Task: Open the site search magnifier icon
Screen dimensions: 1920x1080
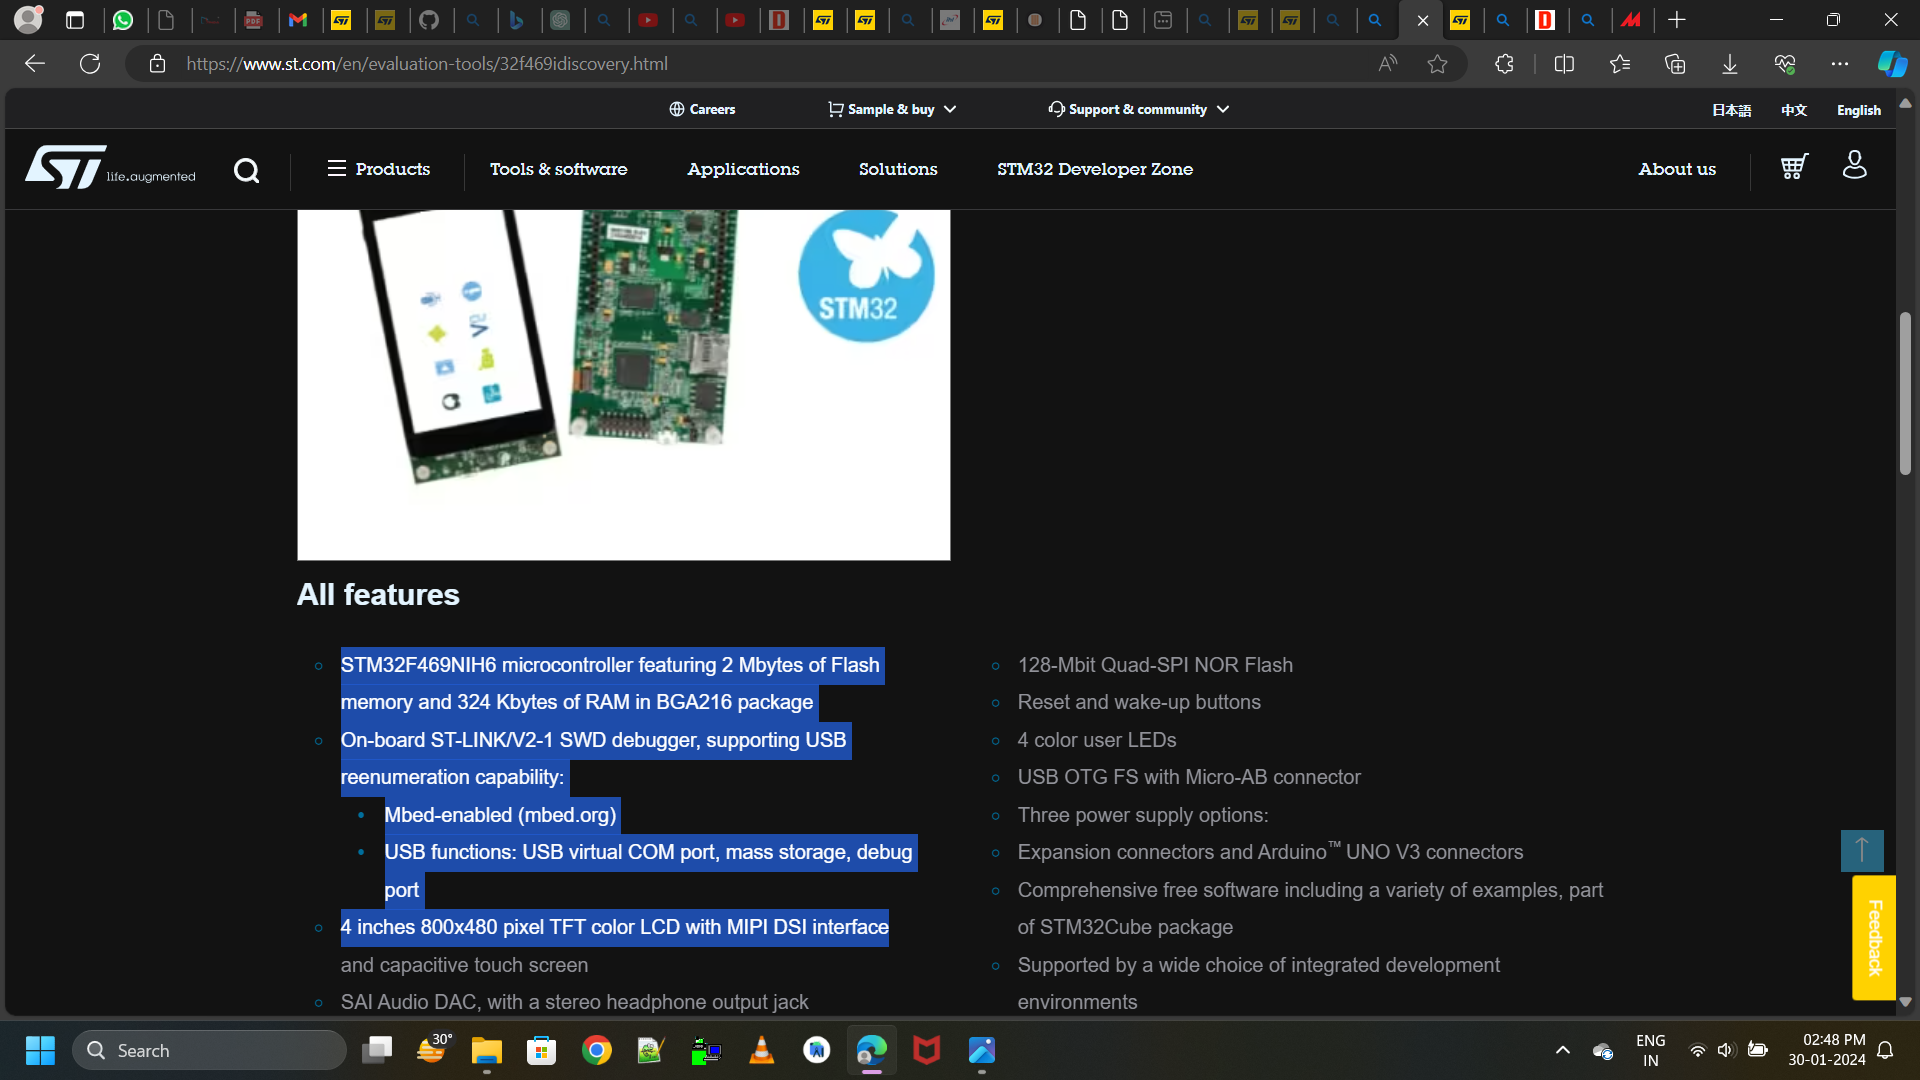Action: [246, 170]
